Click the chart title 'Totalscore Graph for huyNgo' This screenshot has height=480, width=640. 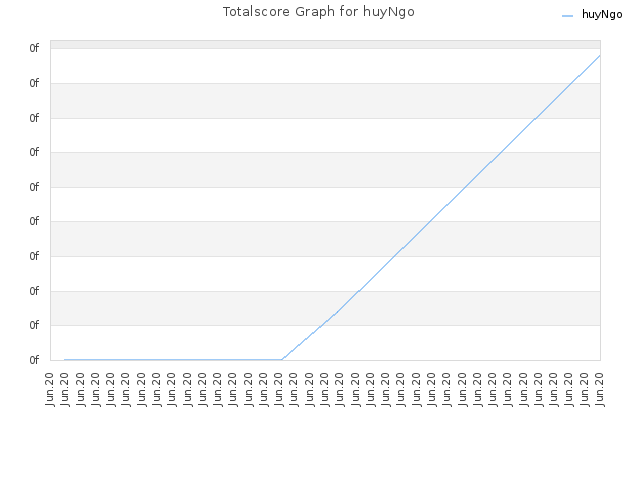tap(318, 12)
